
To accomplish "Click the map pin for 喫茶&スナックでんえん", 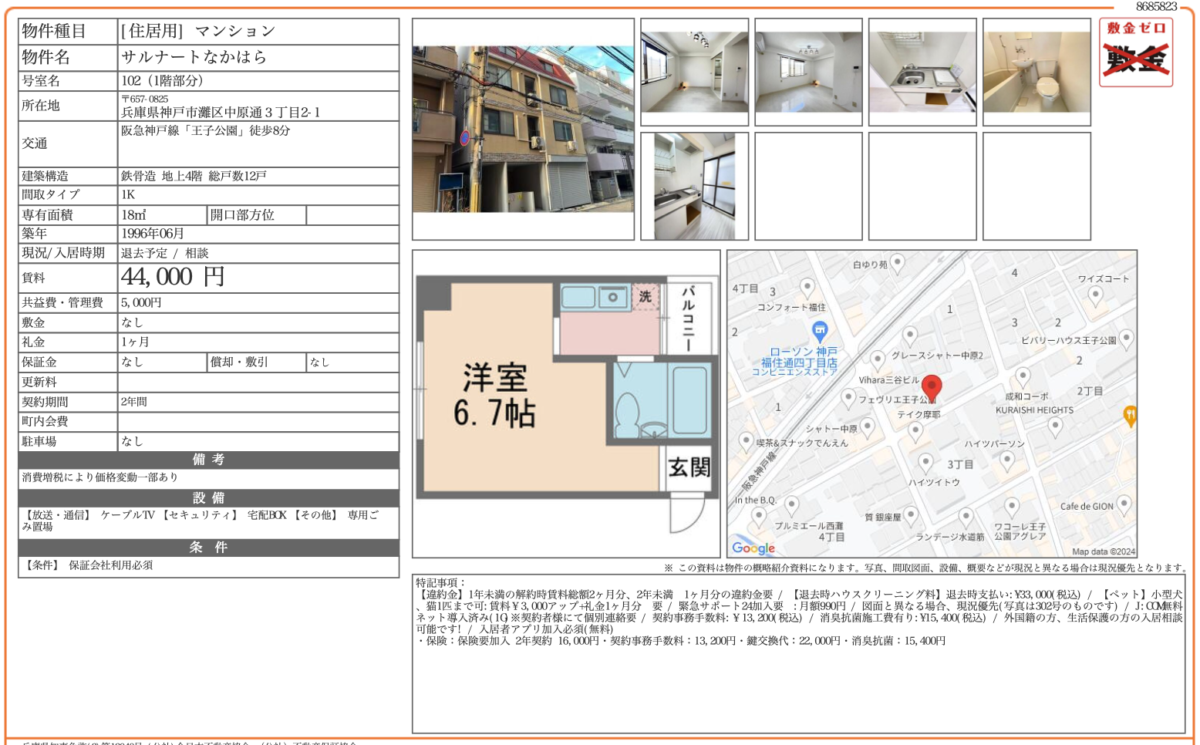I will tap(746, 441).
